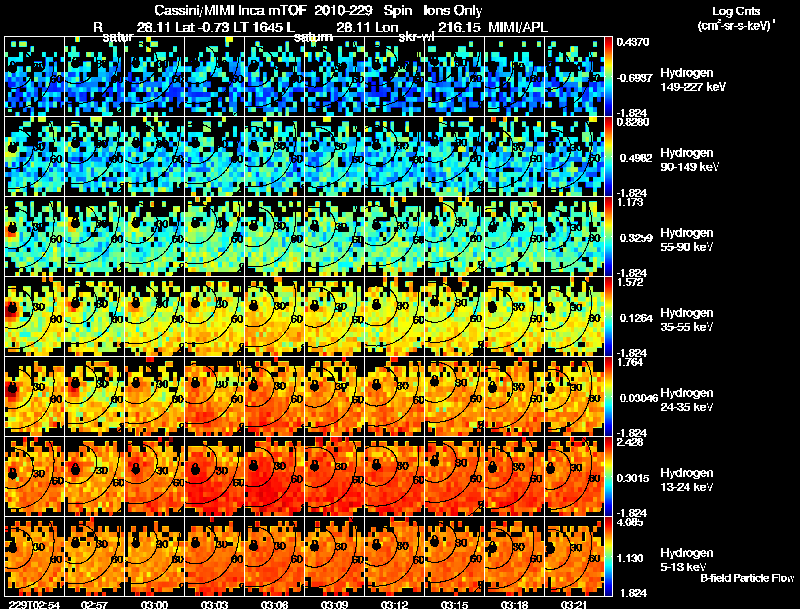Screen dimensions: 800x609
Task: Select the "Hydrogen 90-149 keV" row label
Action: pos(690,160)
